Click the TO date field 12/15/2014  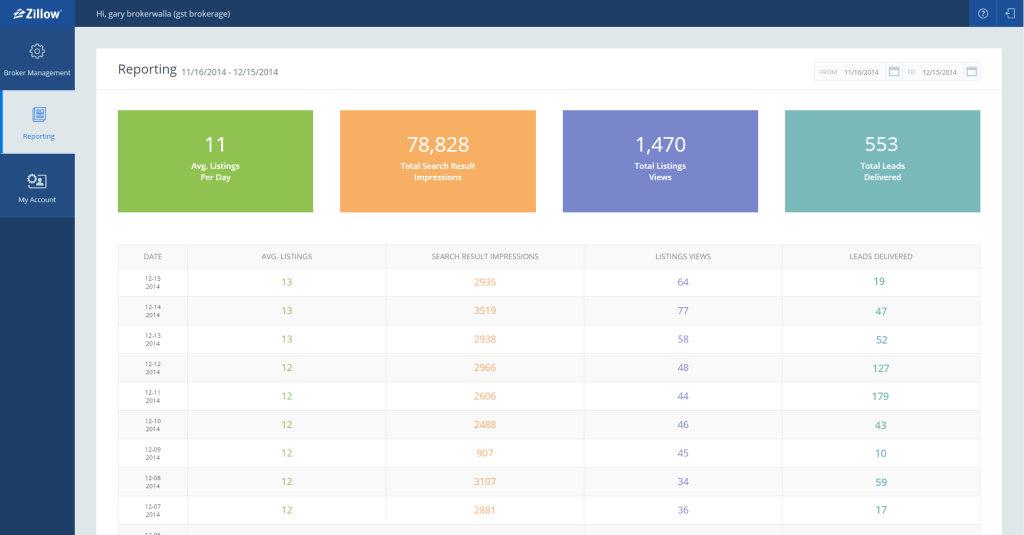[939, 72]
